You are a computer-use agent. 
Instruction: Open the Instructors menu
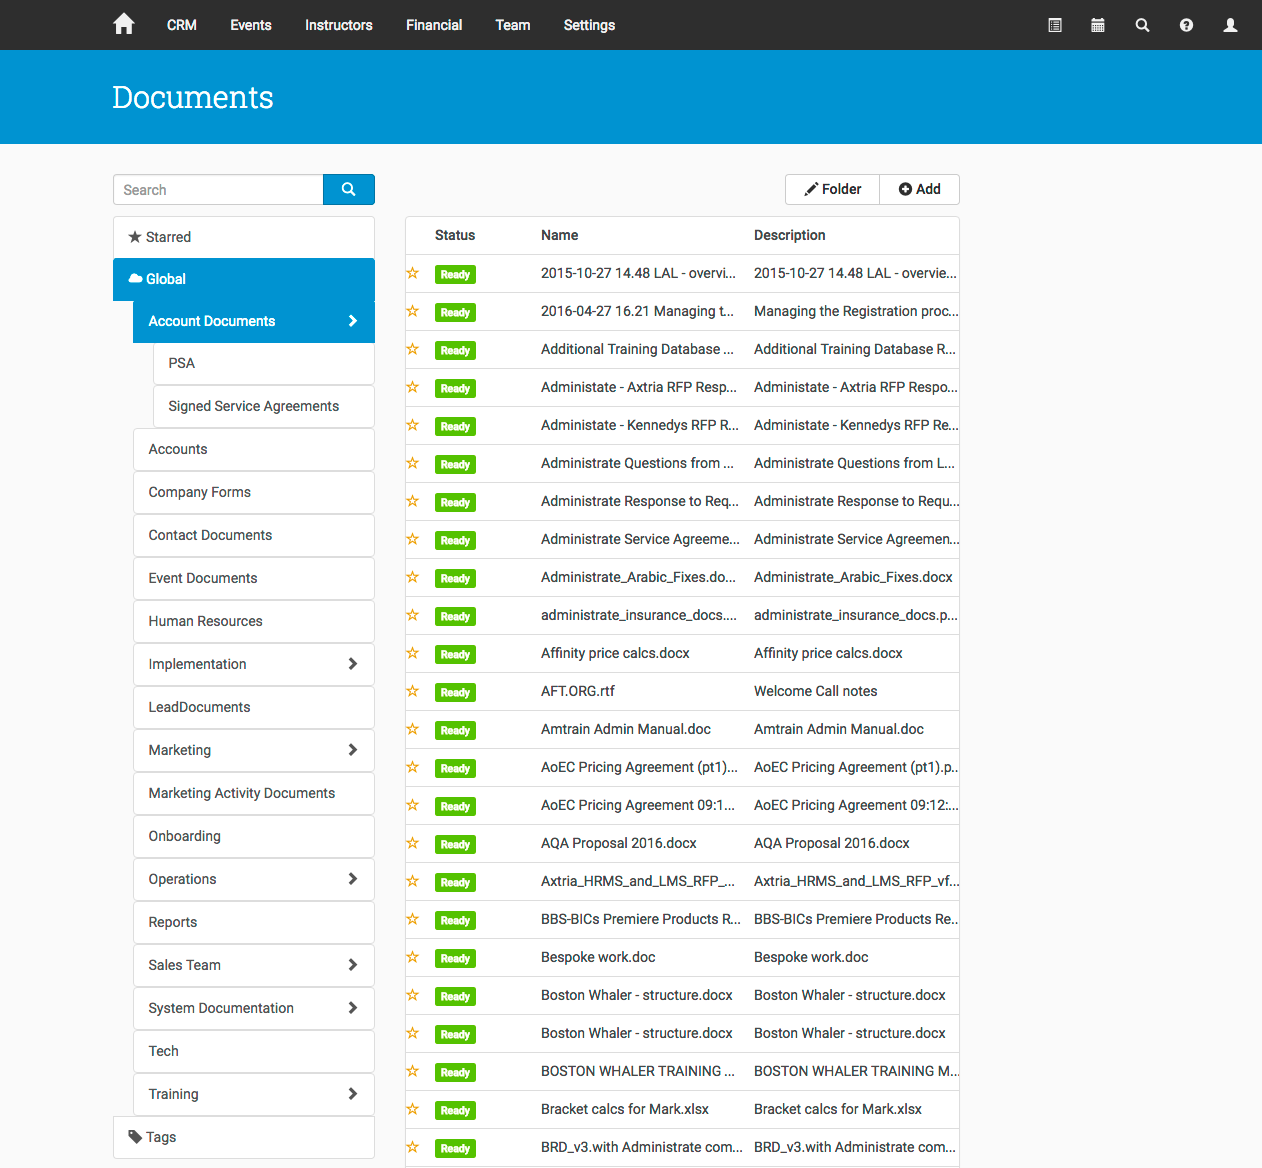[x=338, y=25]
